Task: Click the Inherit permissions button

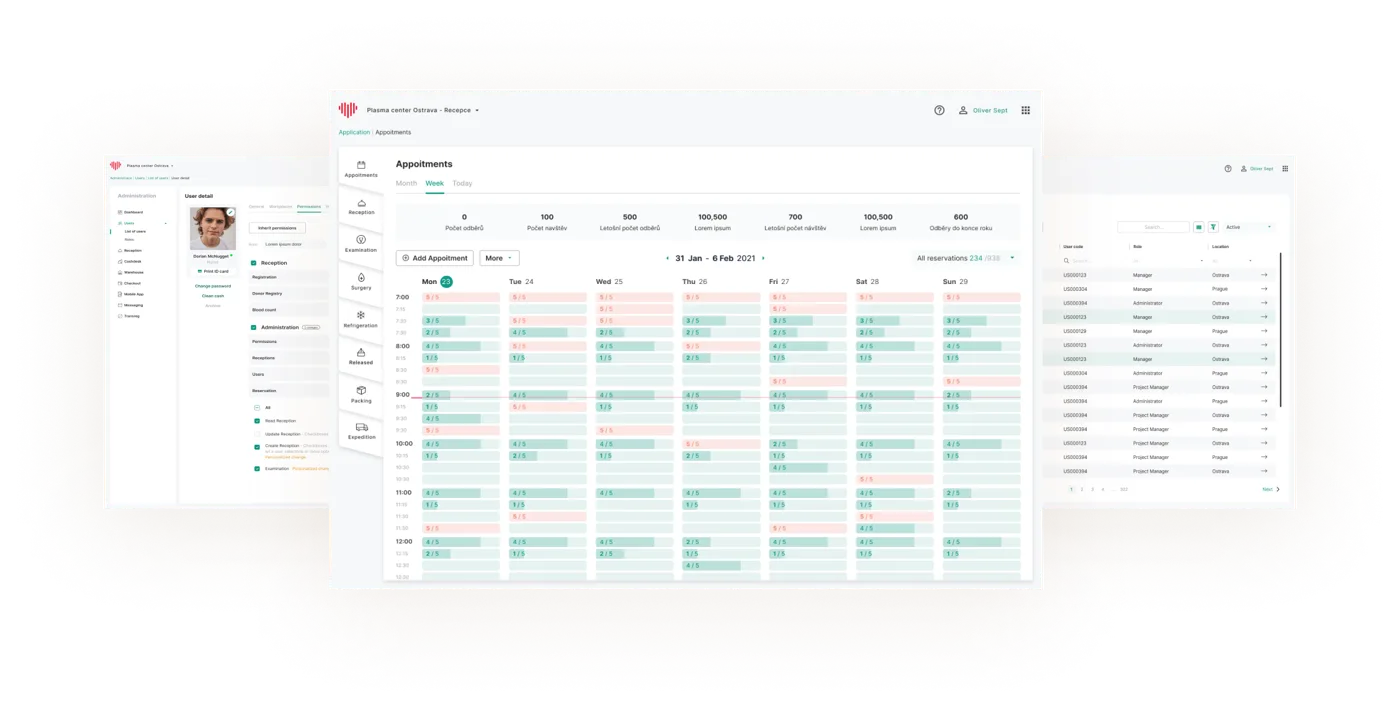Action: (277, 228)
